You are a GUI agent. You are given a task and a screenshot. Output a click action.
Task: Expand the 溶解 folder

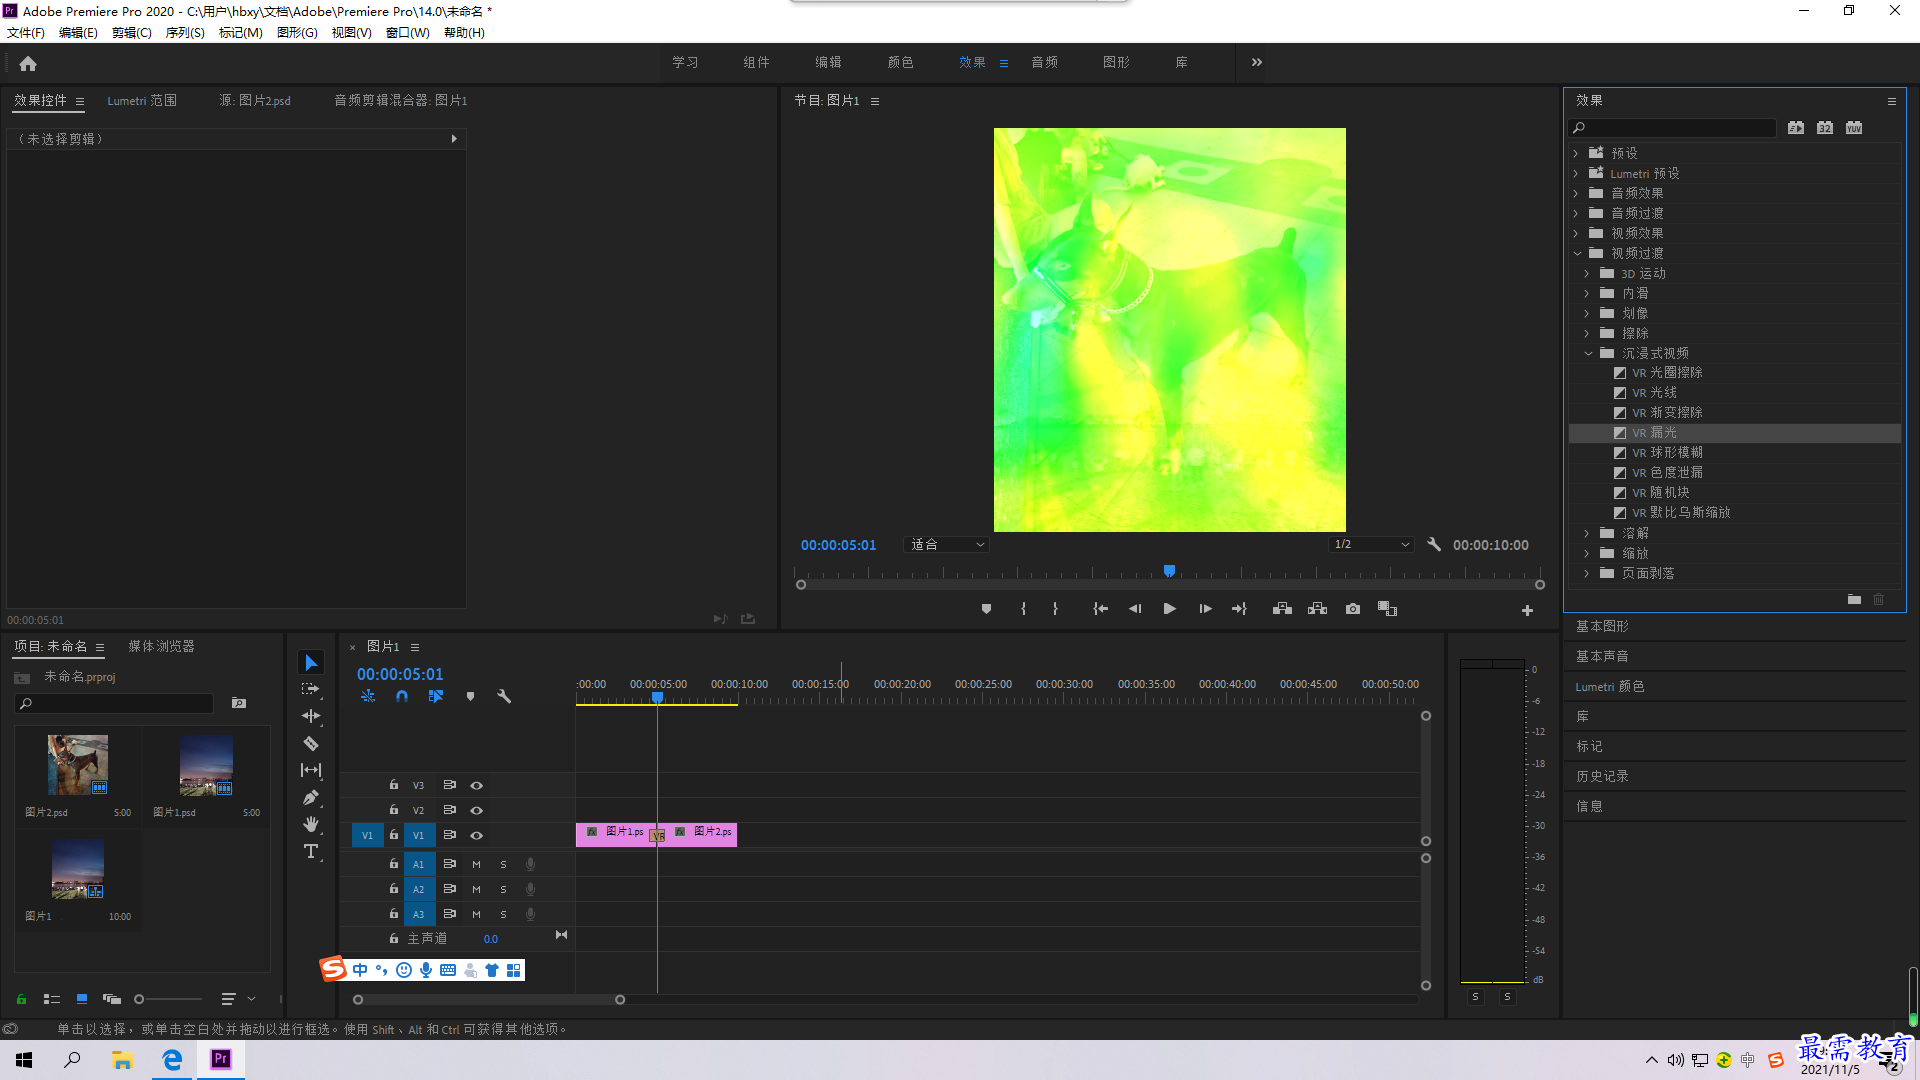pos(1587,533)
